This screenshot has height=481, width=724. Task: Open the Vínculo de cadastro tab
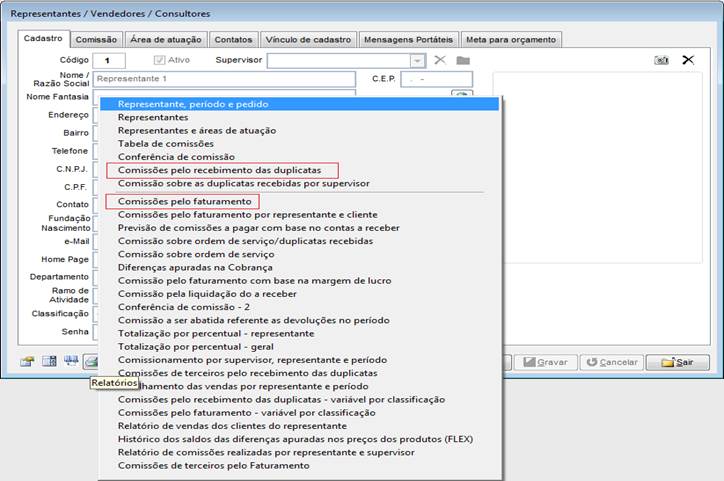pos(308,40)
